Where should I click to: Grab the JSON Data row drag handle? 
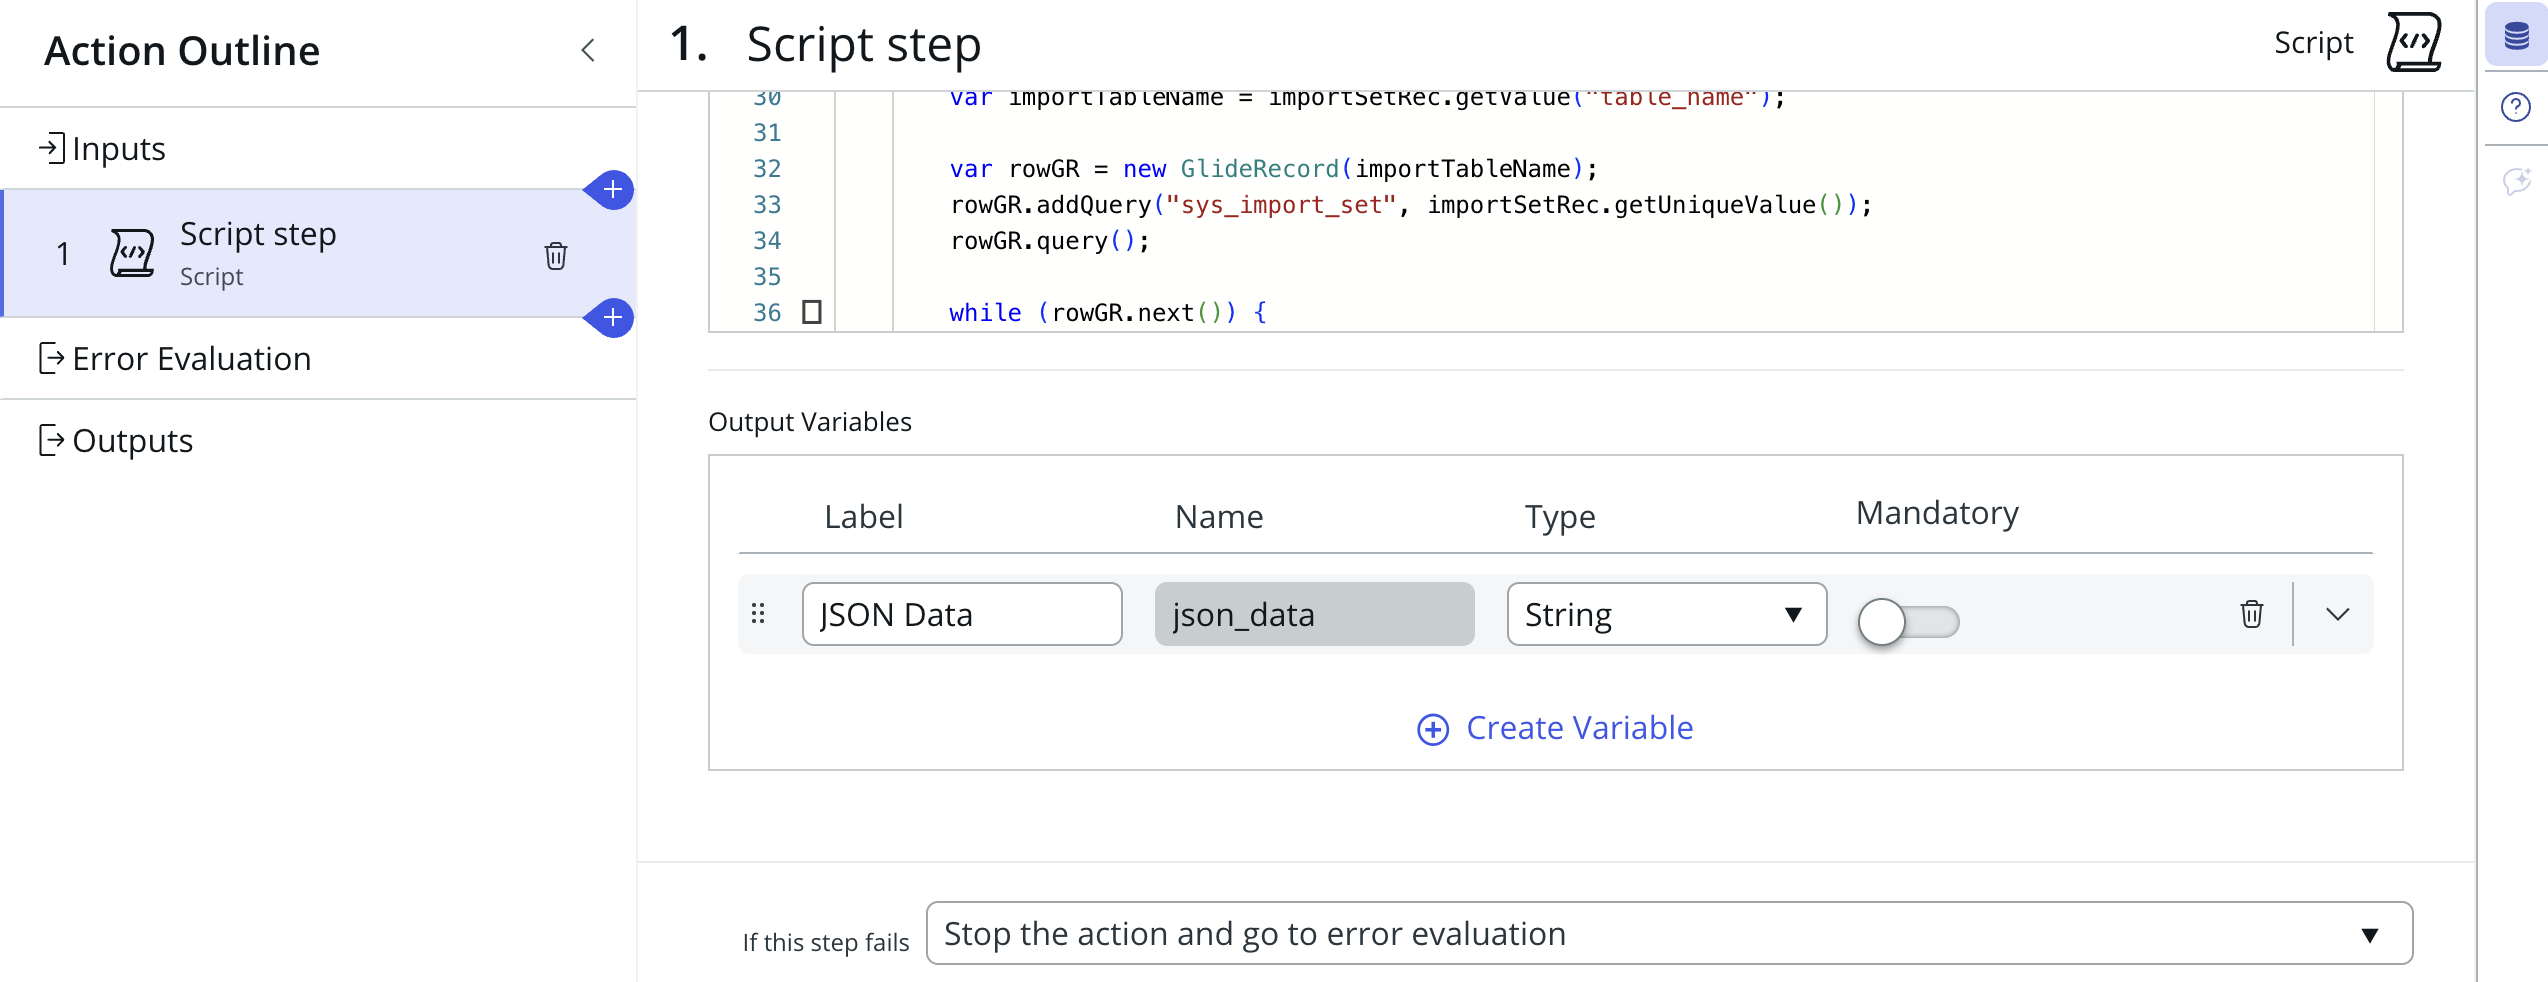pos(758,614)
